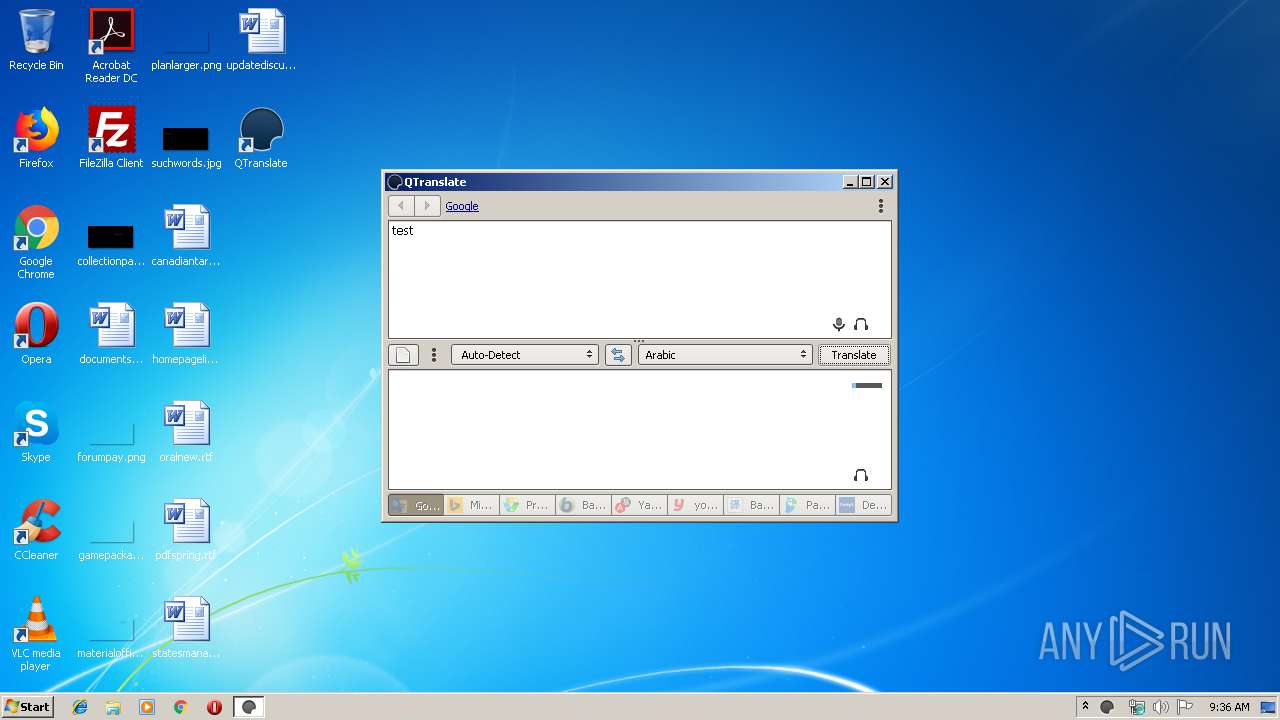Select the Microsoft service tab
Screen dimensions: 1280x720
[x=472, y=505]
